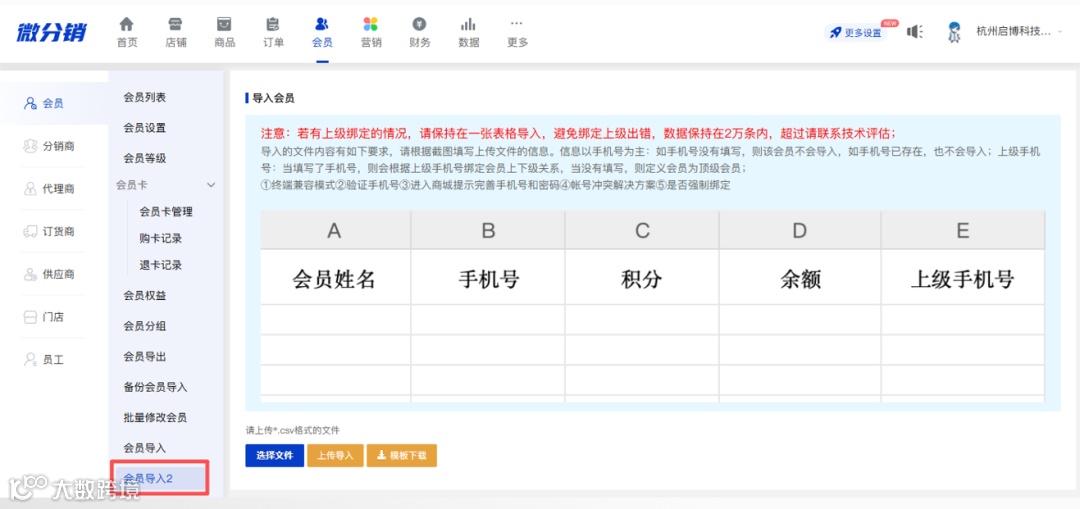The width and height of the screenshot is (1080, 509).
Task: Click the user avatar icon
Action: pyautogui.click(x=954, y=32)
